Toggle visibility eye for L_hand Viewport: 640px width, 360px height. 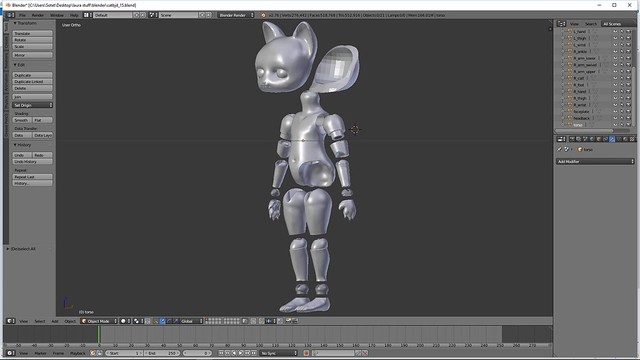615,31
